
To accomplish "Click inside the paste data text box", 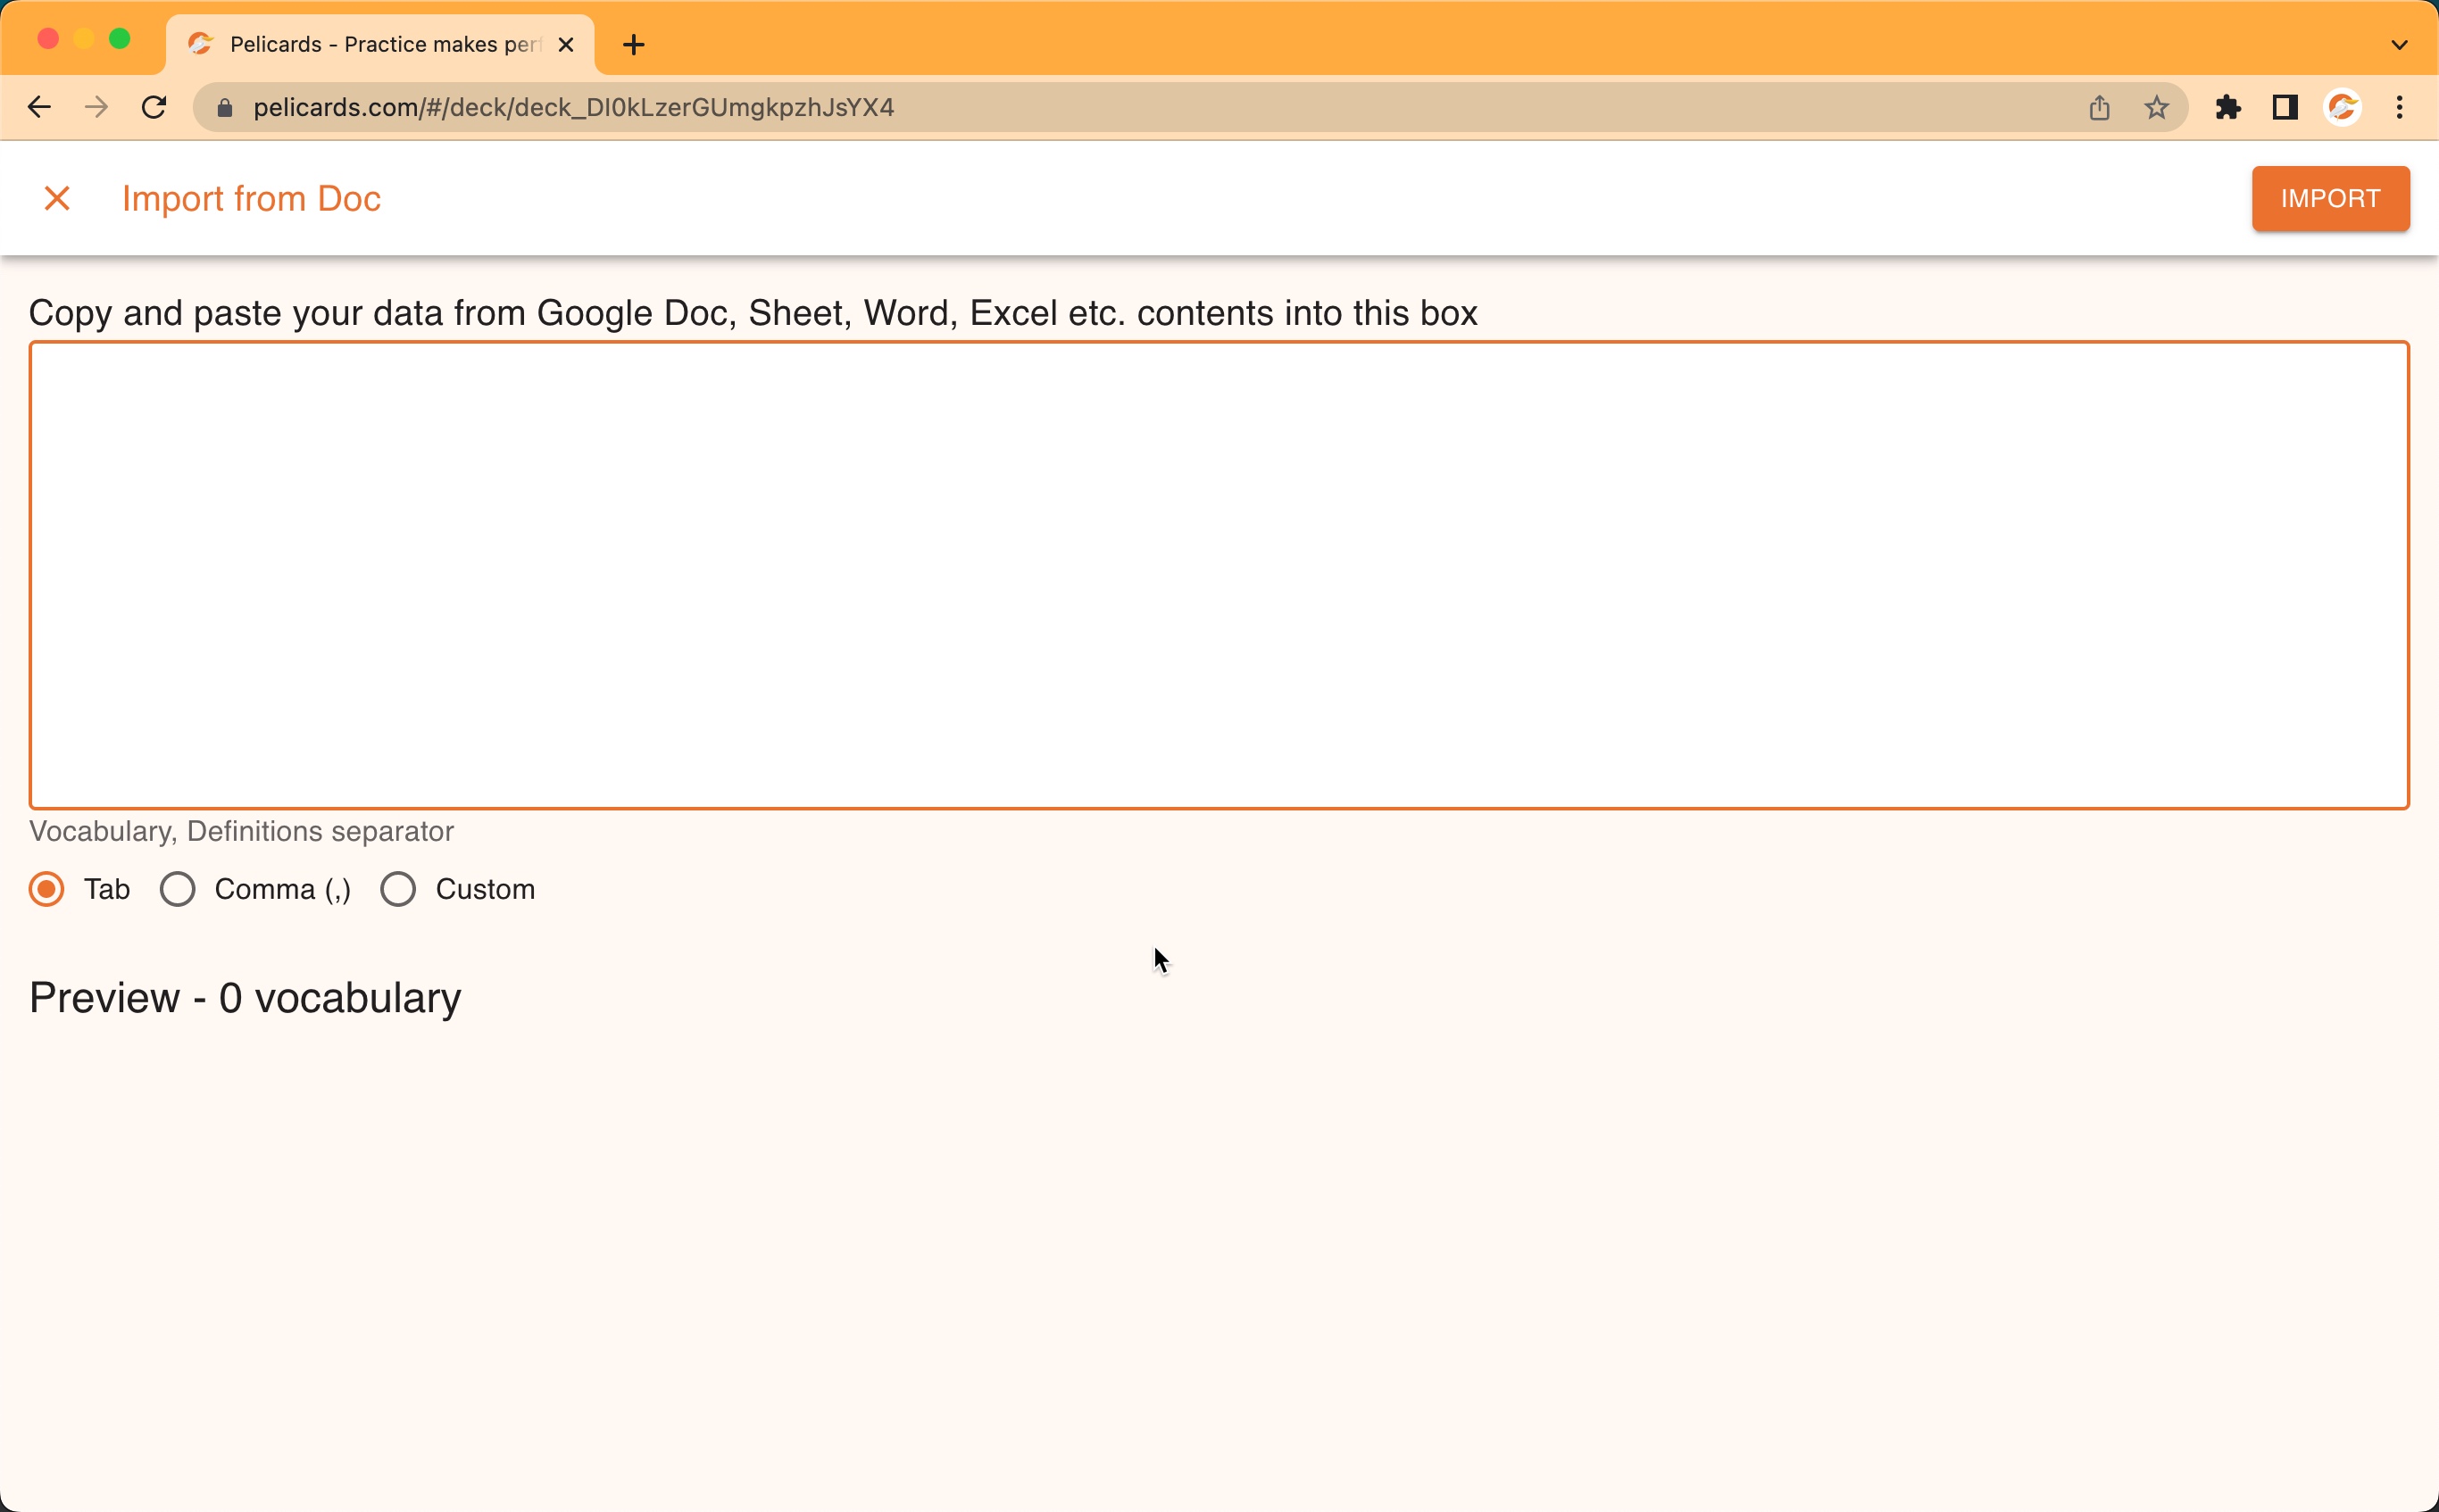I will point(1218,575).
